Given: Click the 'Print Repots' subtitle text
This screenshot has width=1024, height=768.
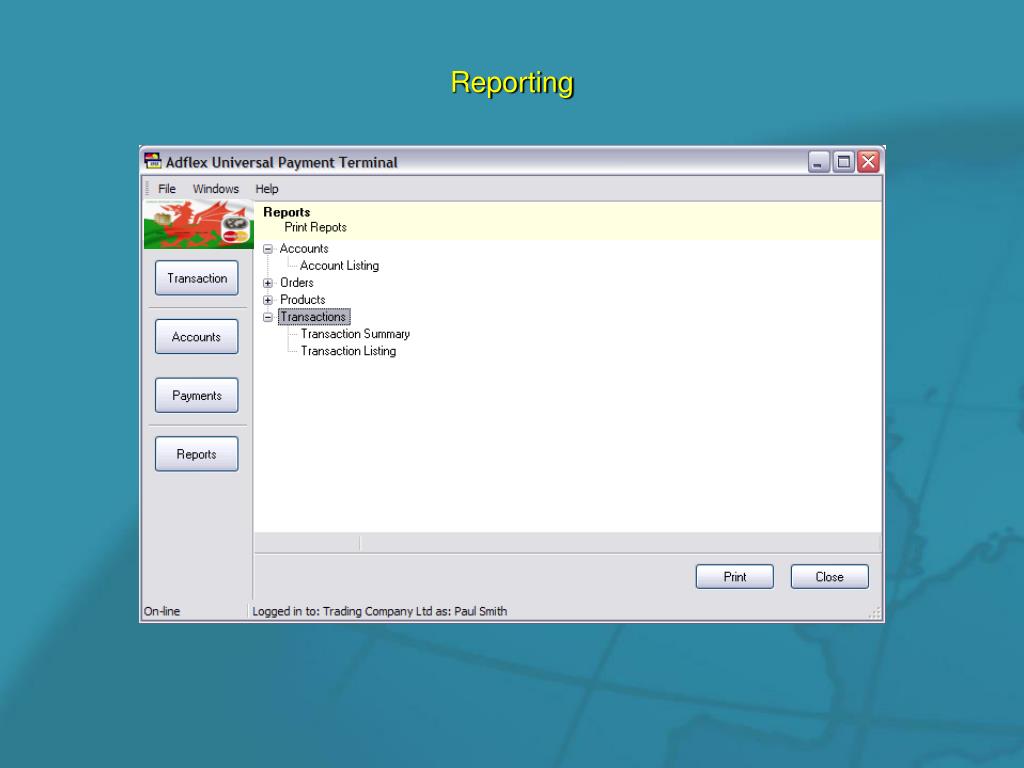Looking at the screenshot, I should [315, 227].
